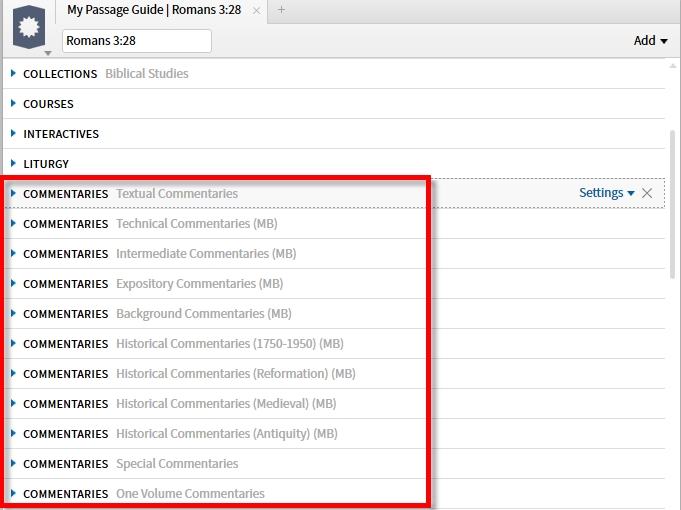
Task: Select the My Passage Guide | Romans 3:28 tab
Action: (x=154, y=10)
